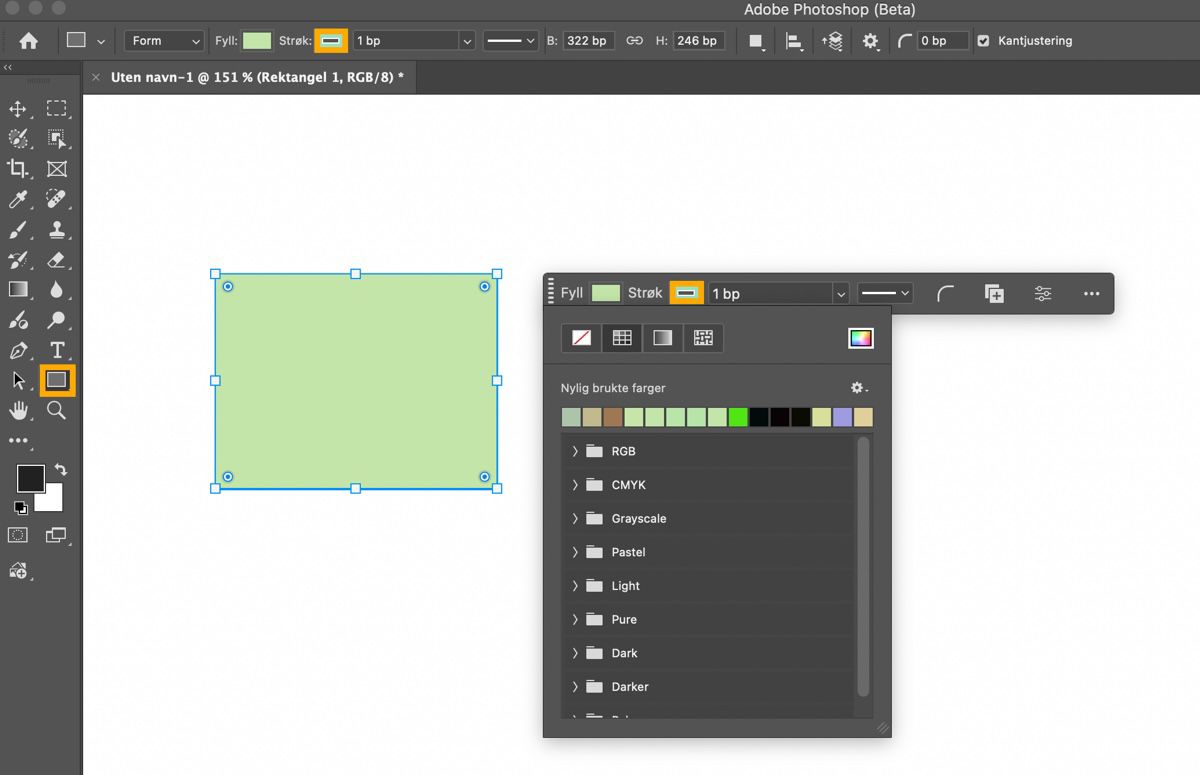This screenshot has height=775, width=1200.
Task: Open the Form tool mode dropdown
Action: point(165,41)
